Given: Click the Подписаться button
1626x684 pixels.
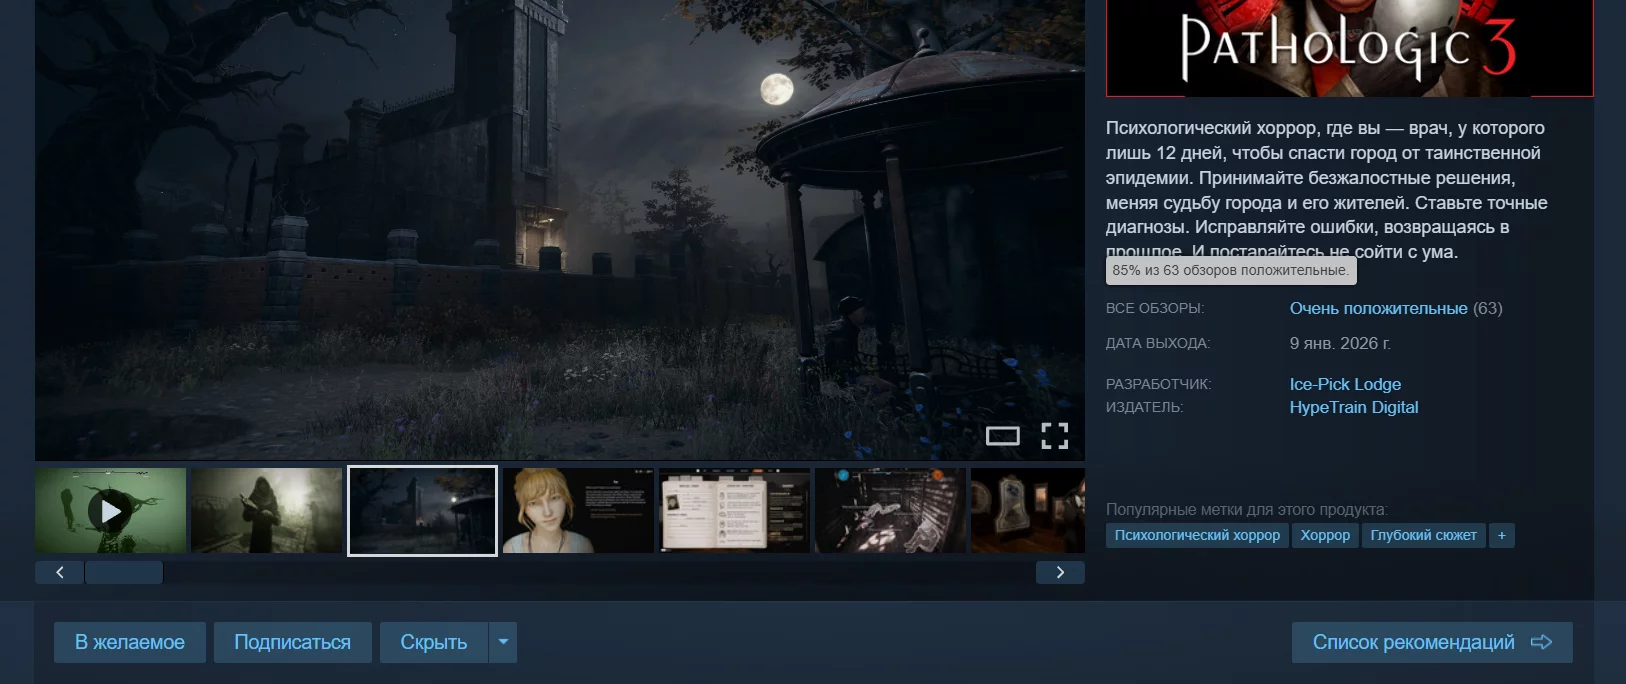Looking at the screenshot, I should pyautogui.click(x=292, y=642).
